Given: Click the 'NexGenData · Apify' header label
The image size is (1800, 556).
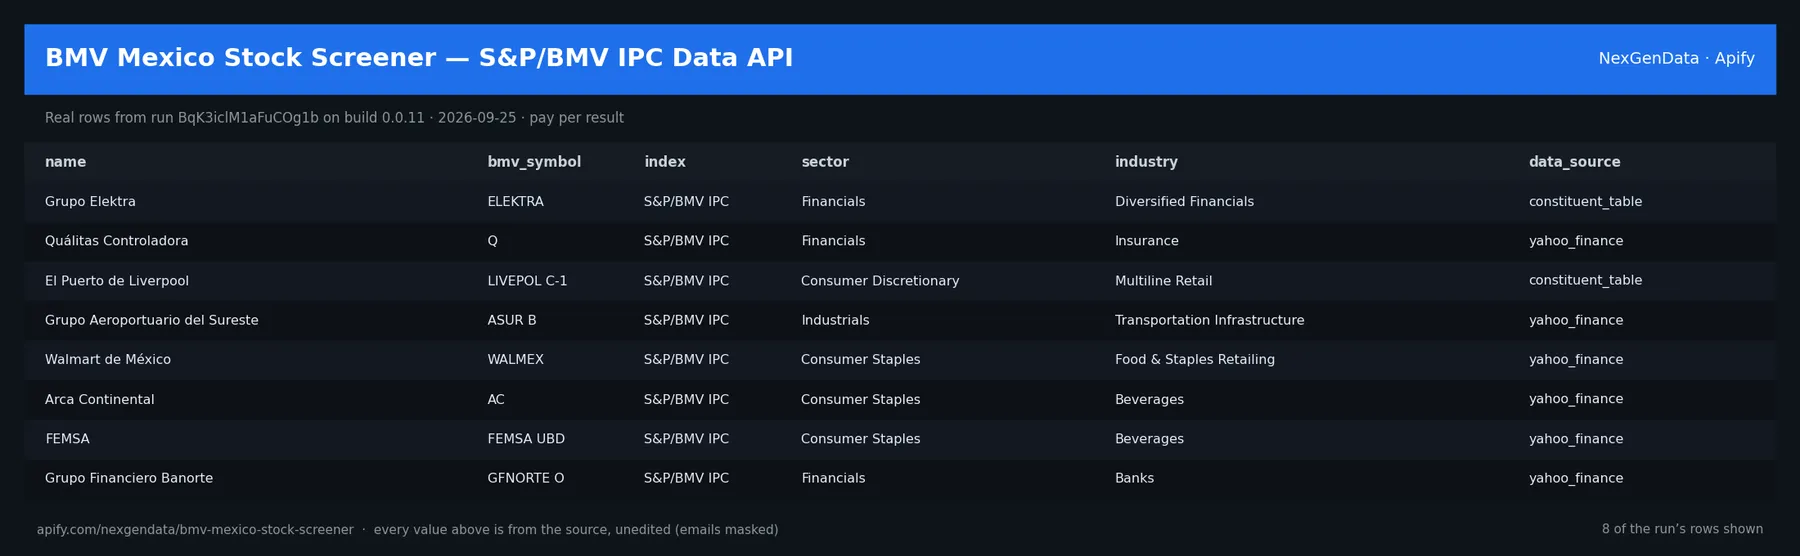Looking at the screenshot, I should 1676,58.
